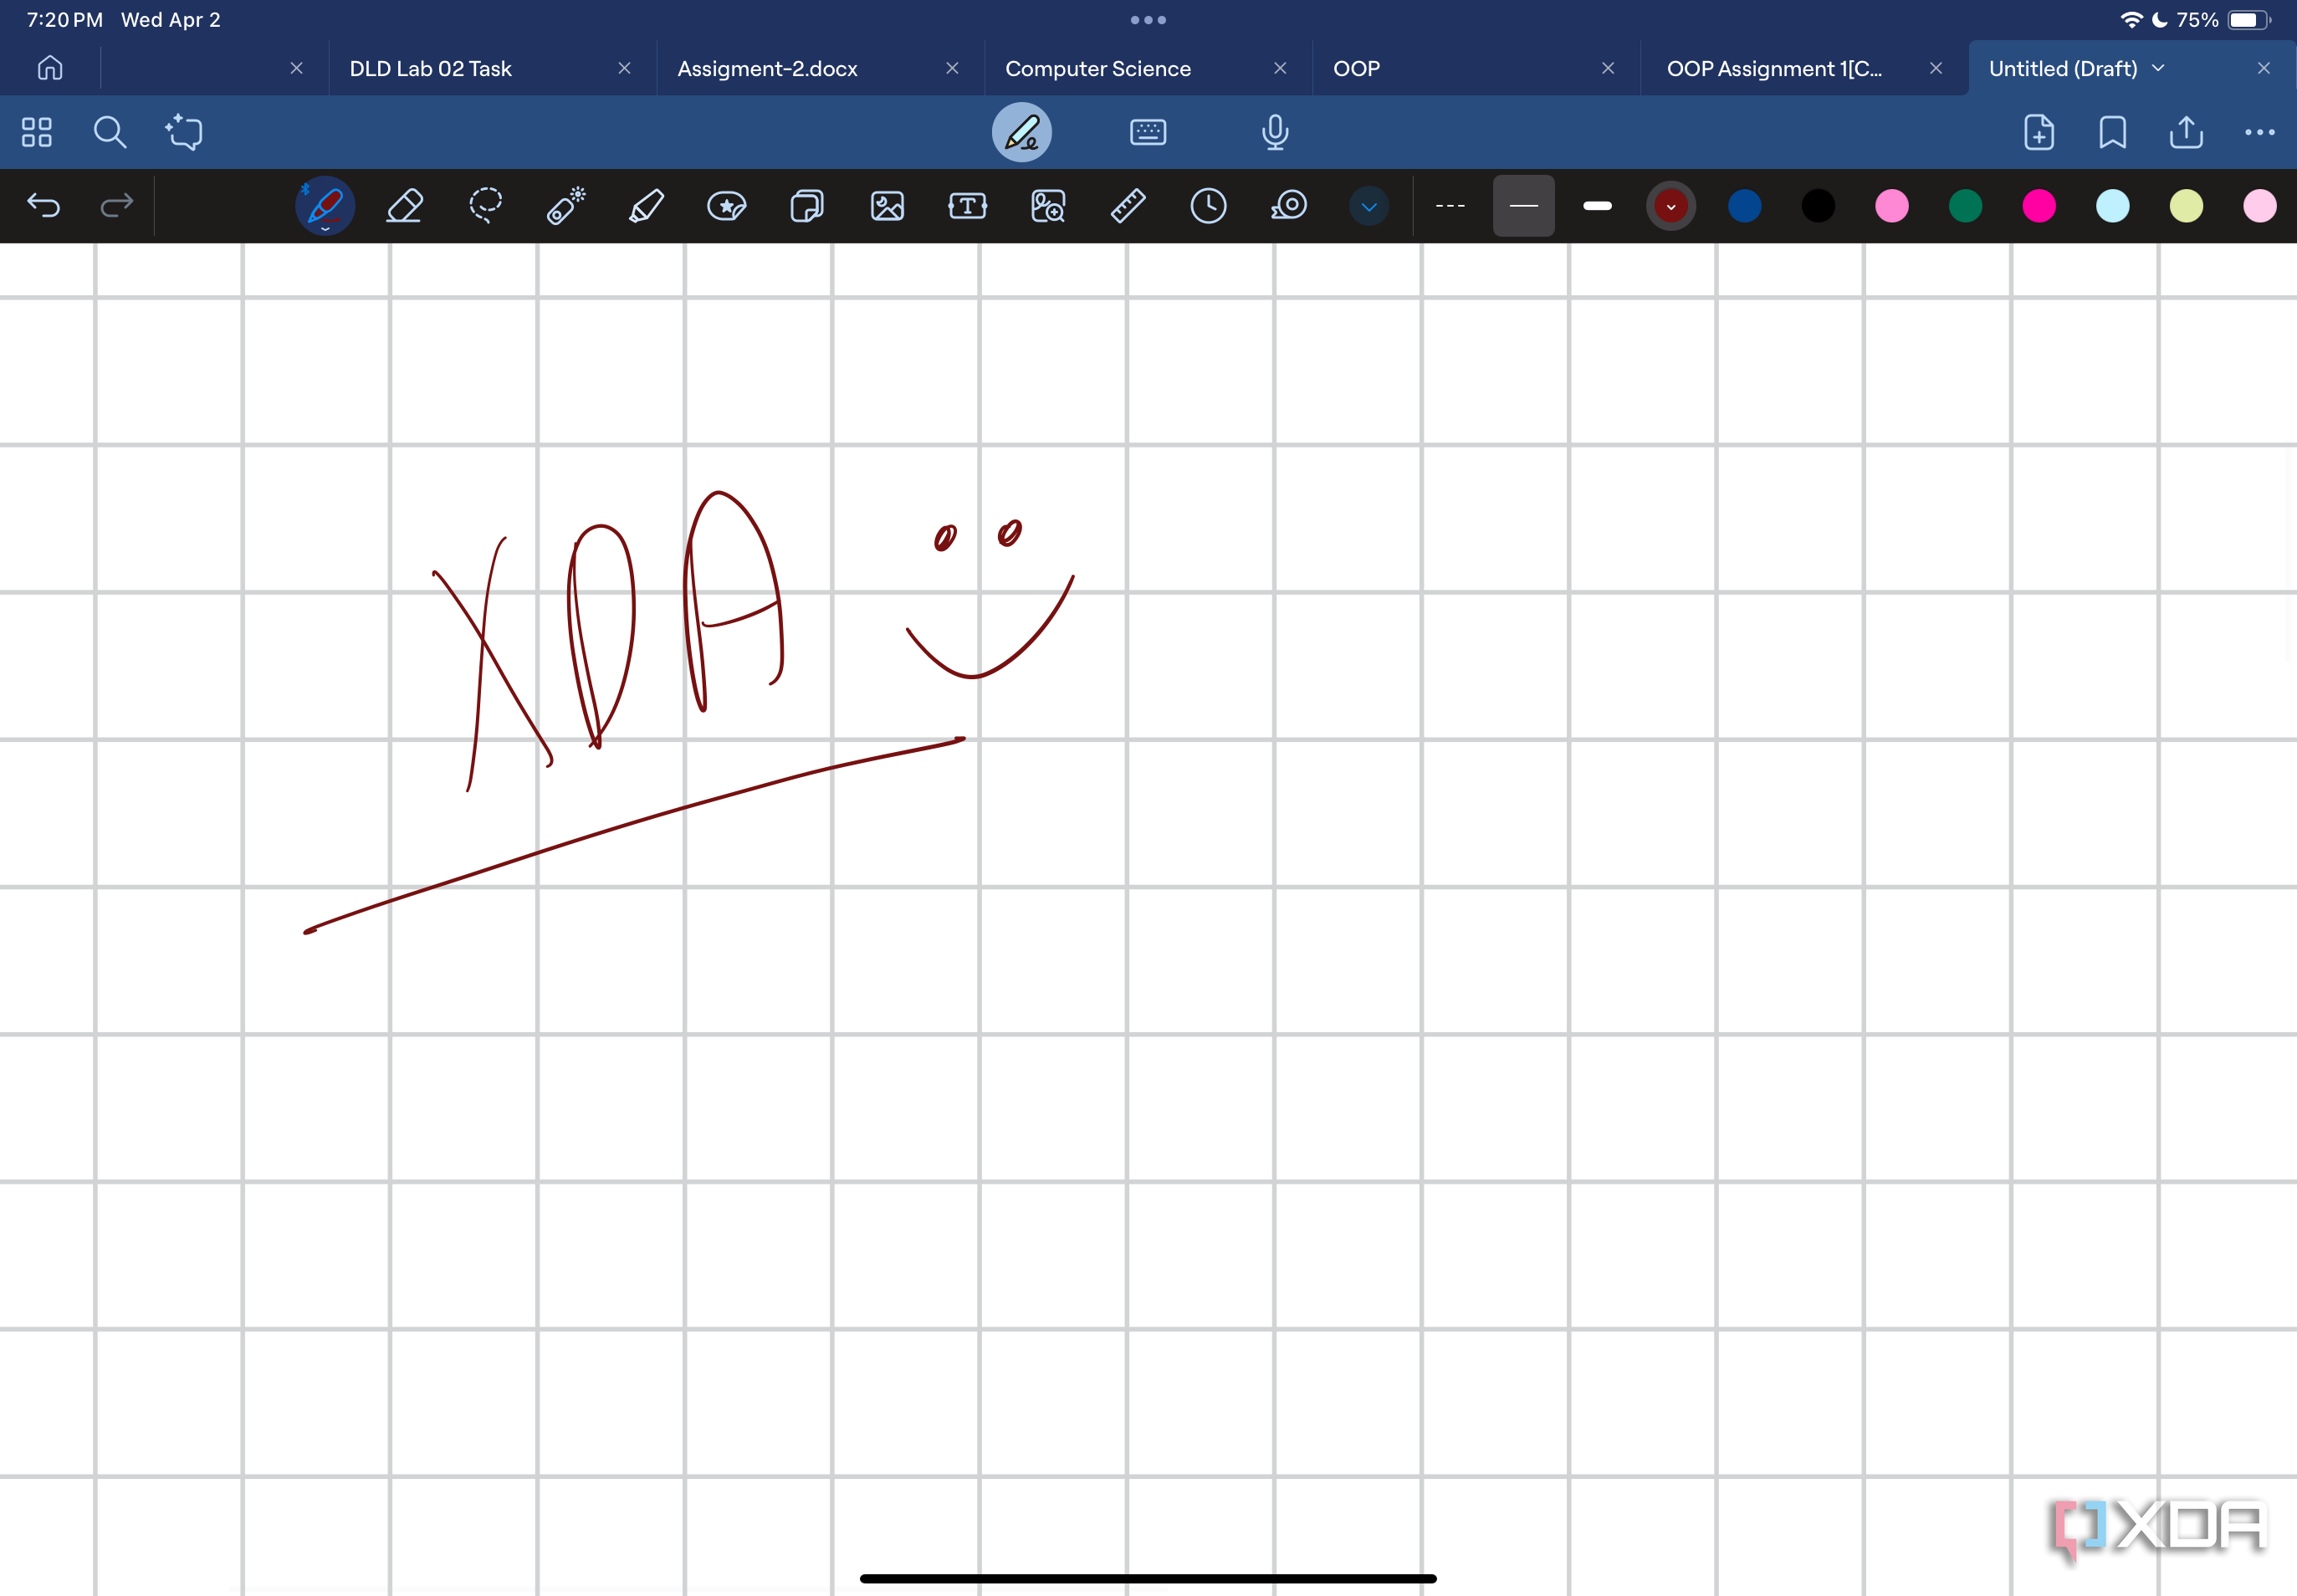This screenshot has width=2297, height=1596.
Task: Open the AI sparkle assistant icon
Action: (x=184, y=132)
